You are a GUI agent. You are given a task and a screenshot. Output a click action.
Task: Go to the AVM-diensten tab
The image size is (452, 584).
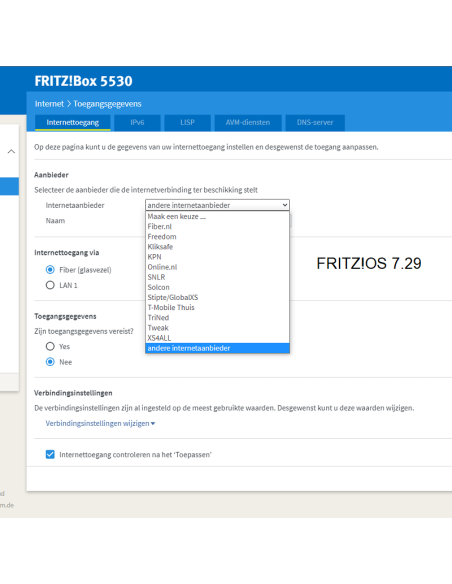(x=248, y=123)
